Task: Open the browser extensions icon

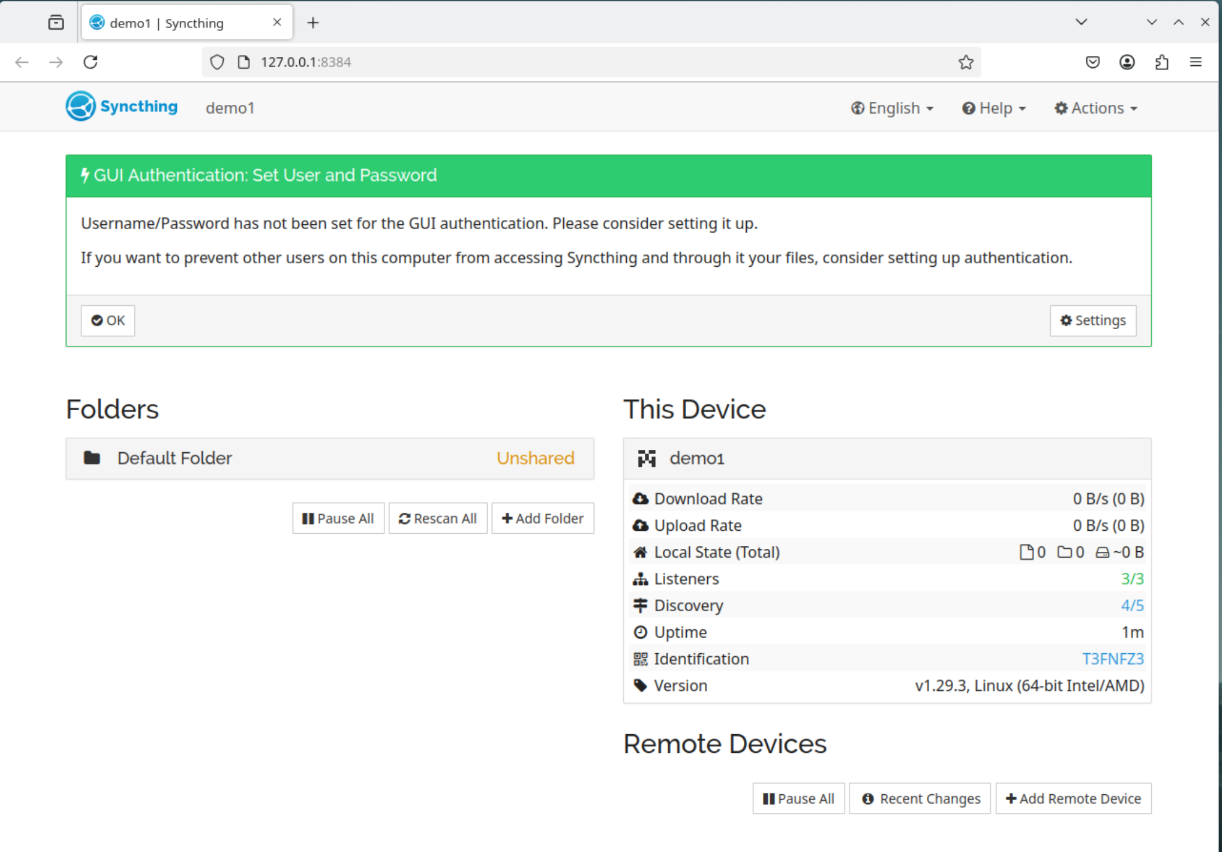Action: tap(1161, 62)
